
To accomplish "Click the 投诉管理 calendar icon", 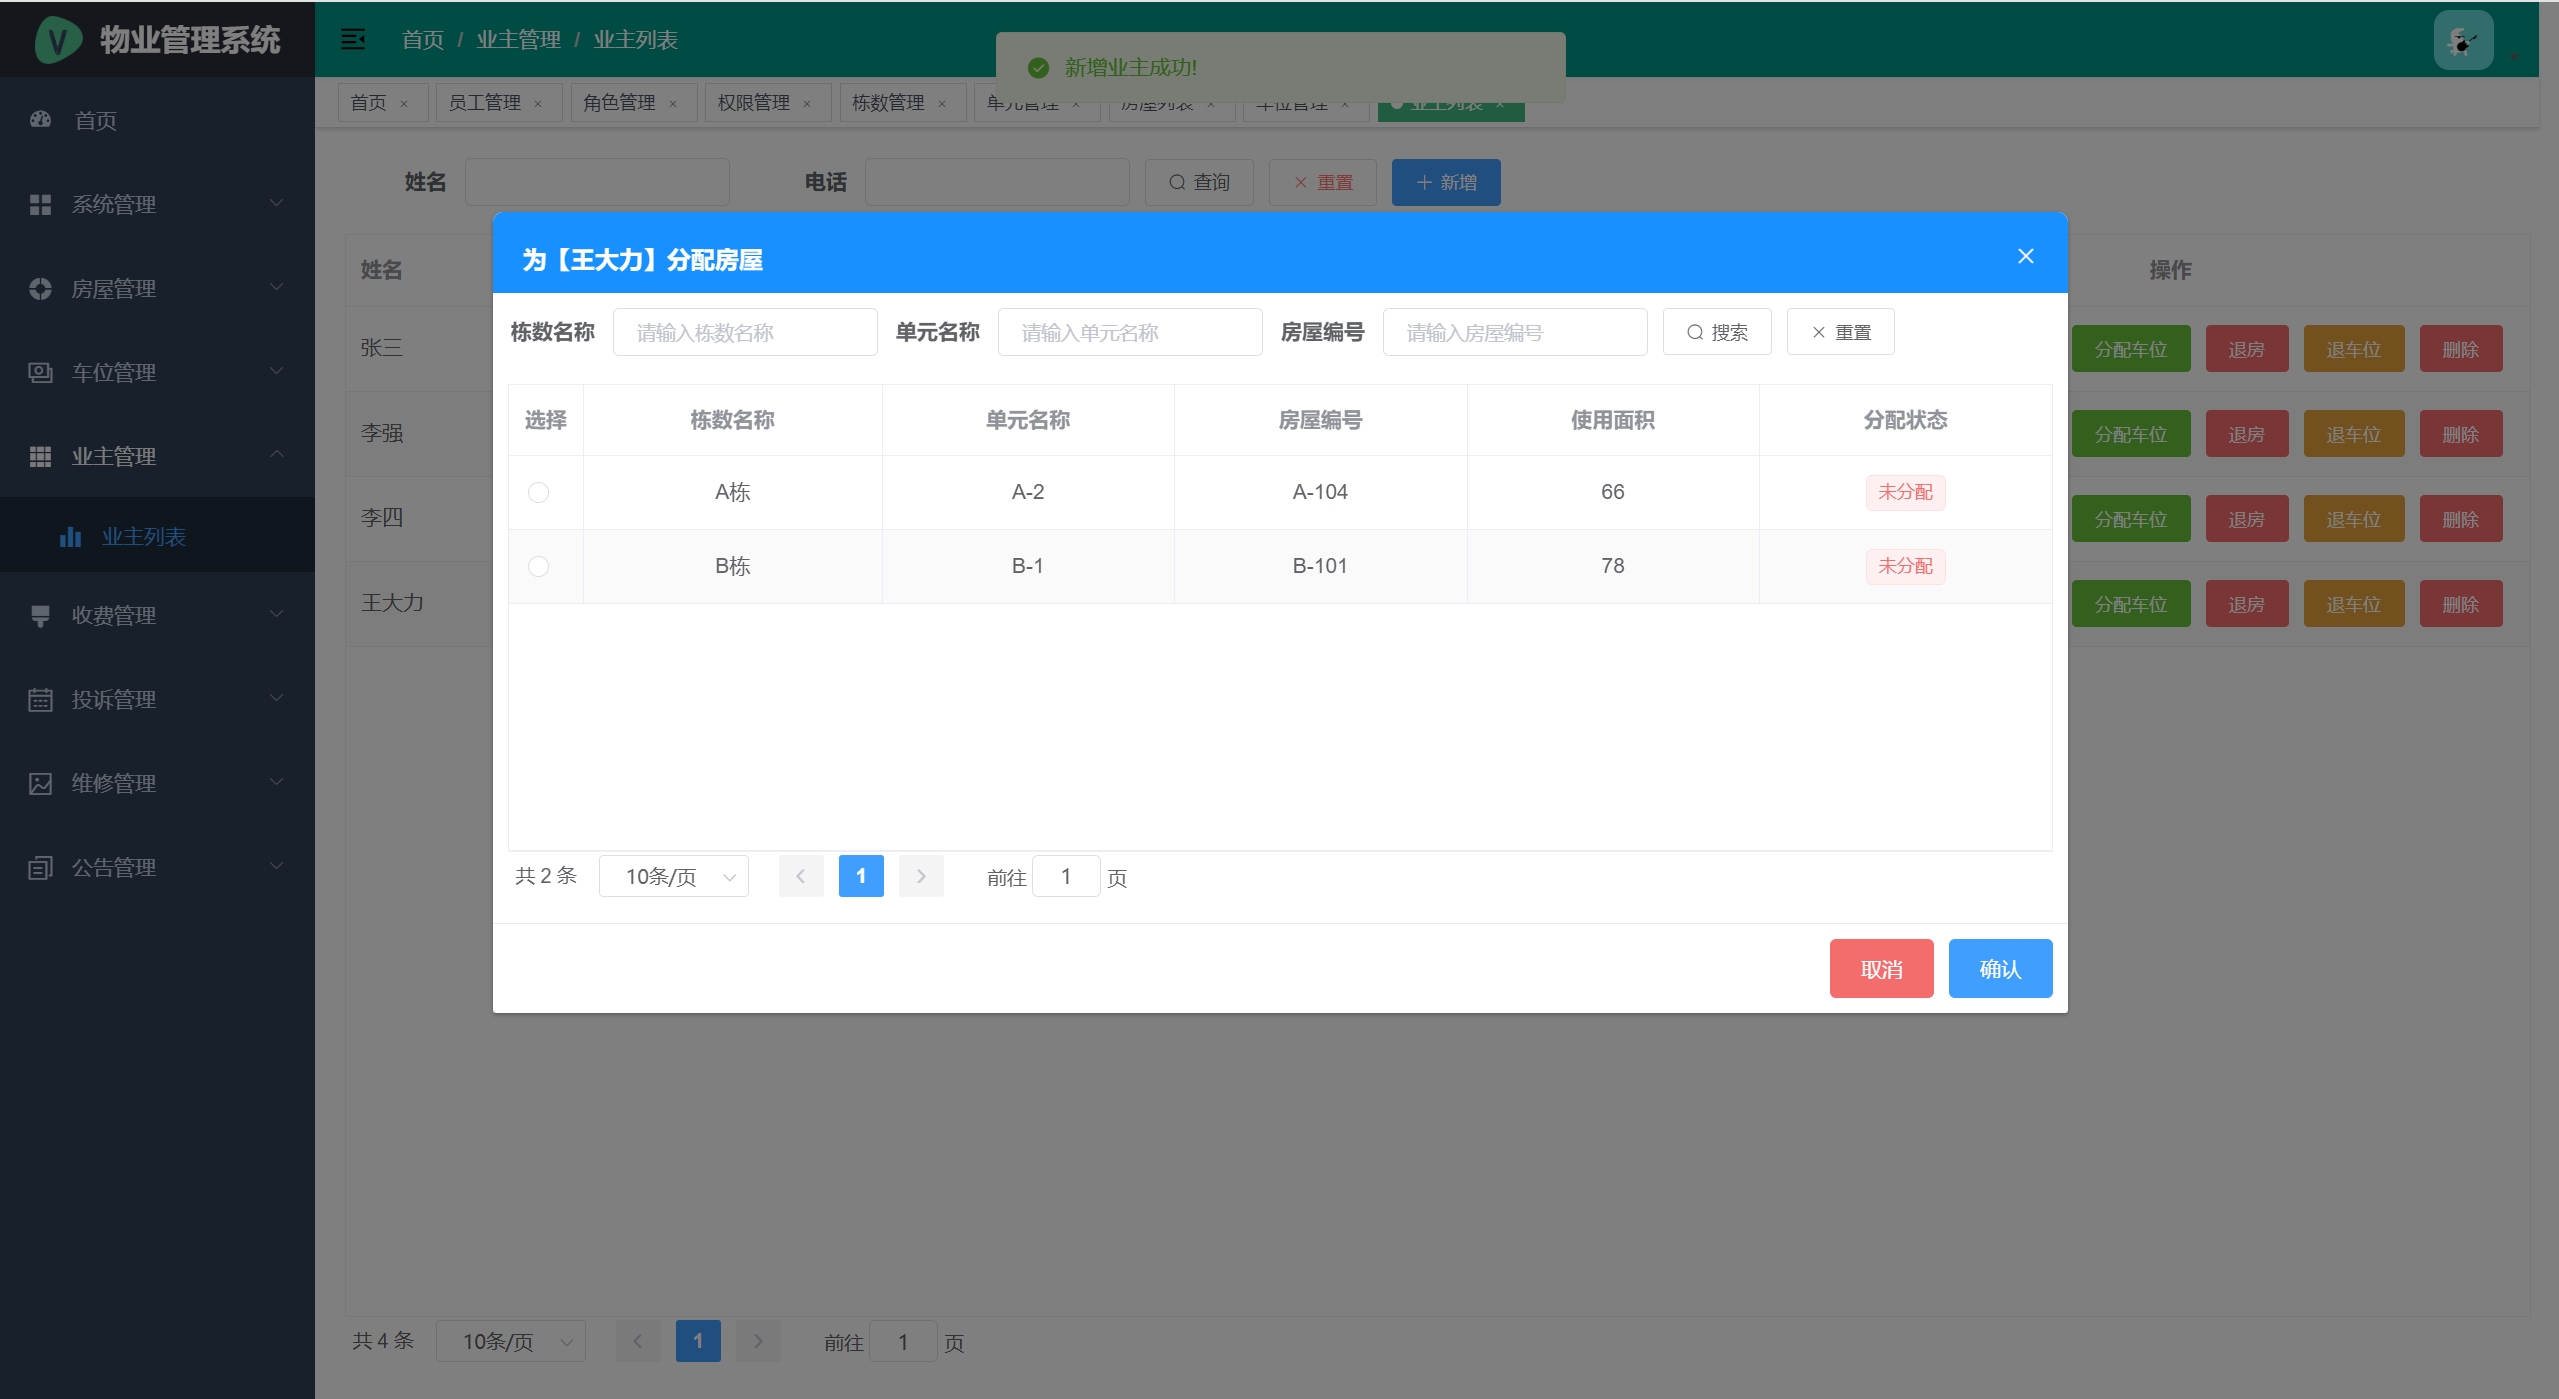I will pyautogui.click(x=40, y=699).
